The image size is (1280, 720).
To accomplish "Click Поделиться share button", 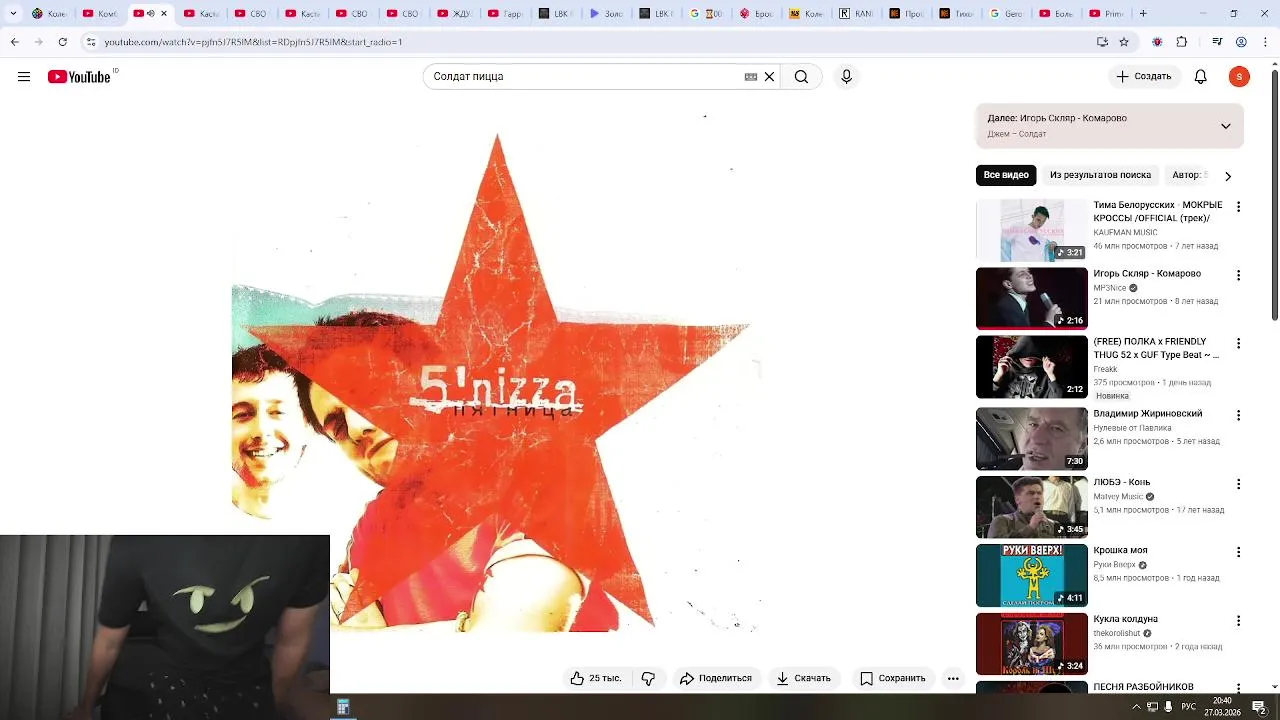I will click(716, 678).
